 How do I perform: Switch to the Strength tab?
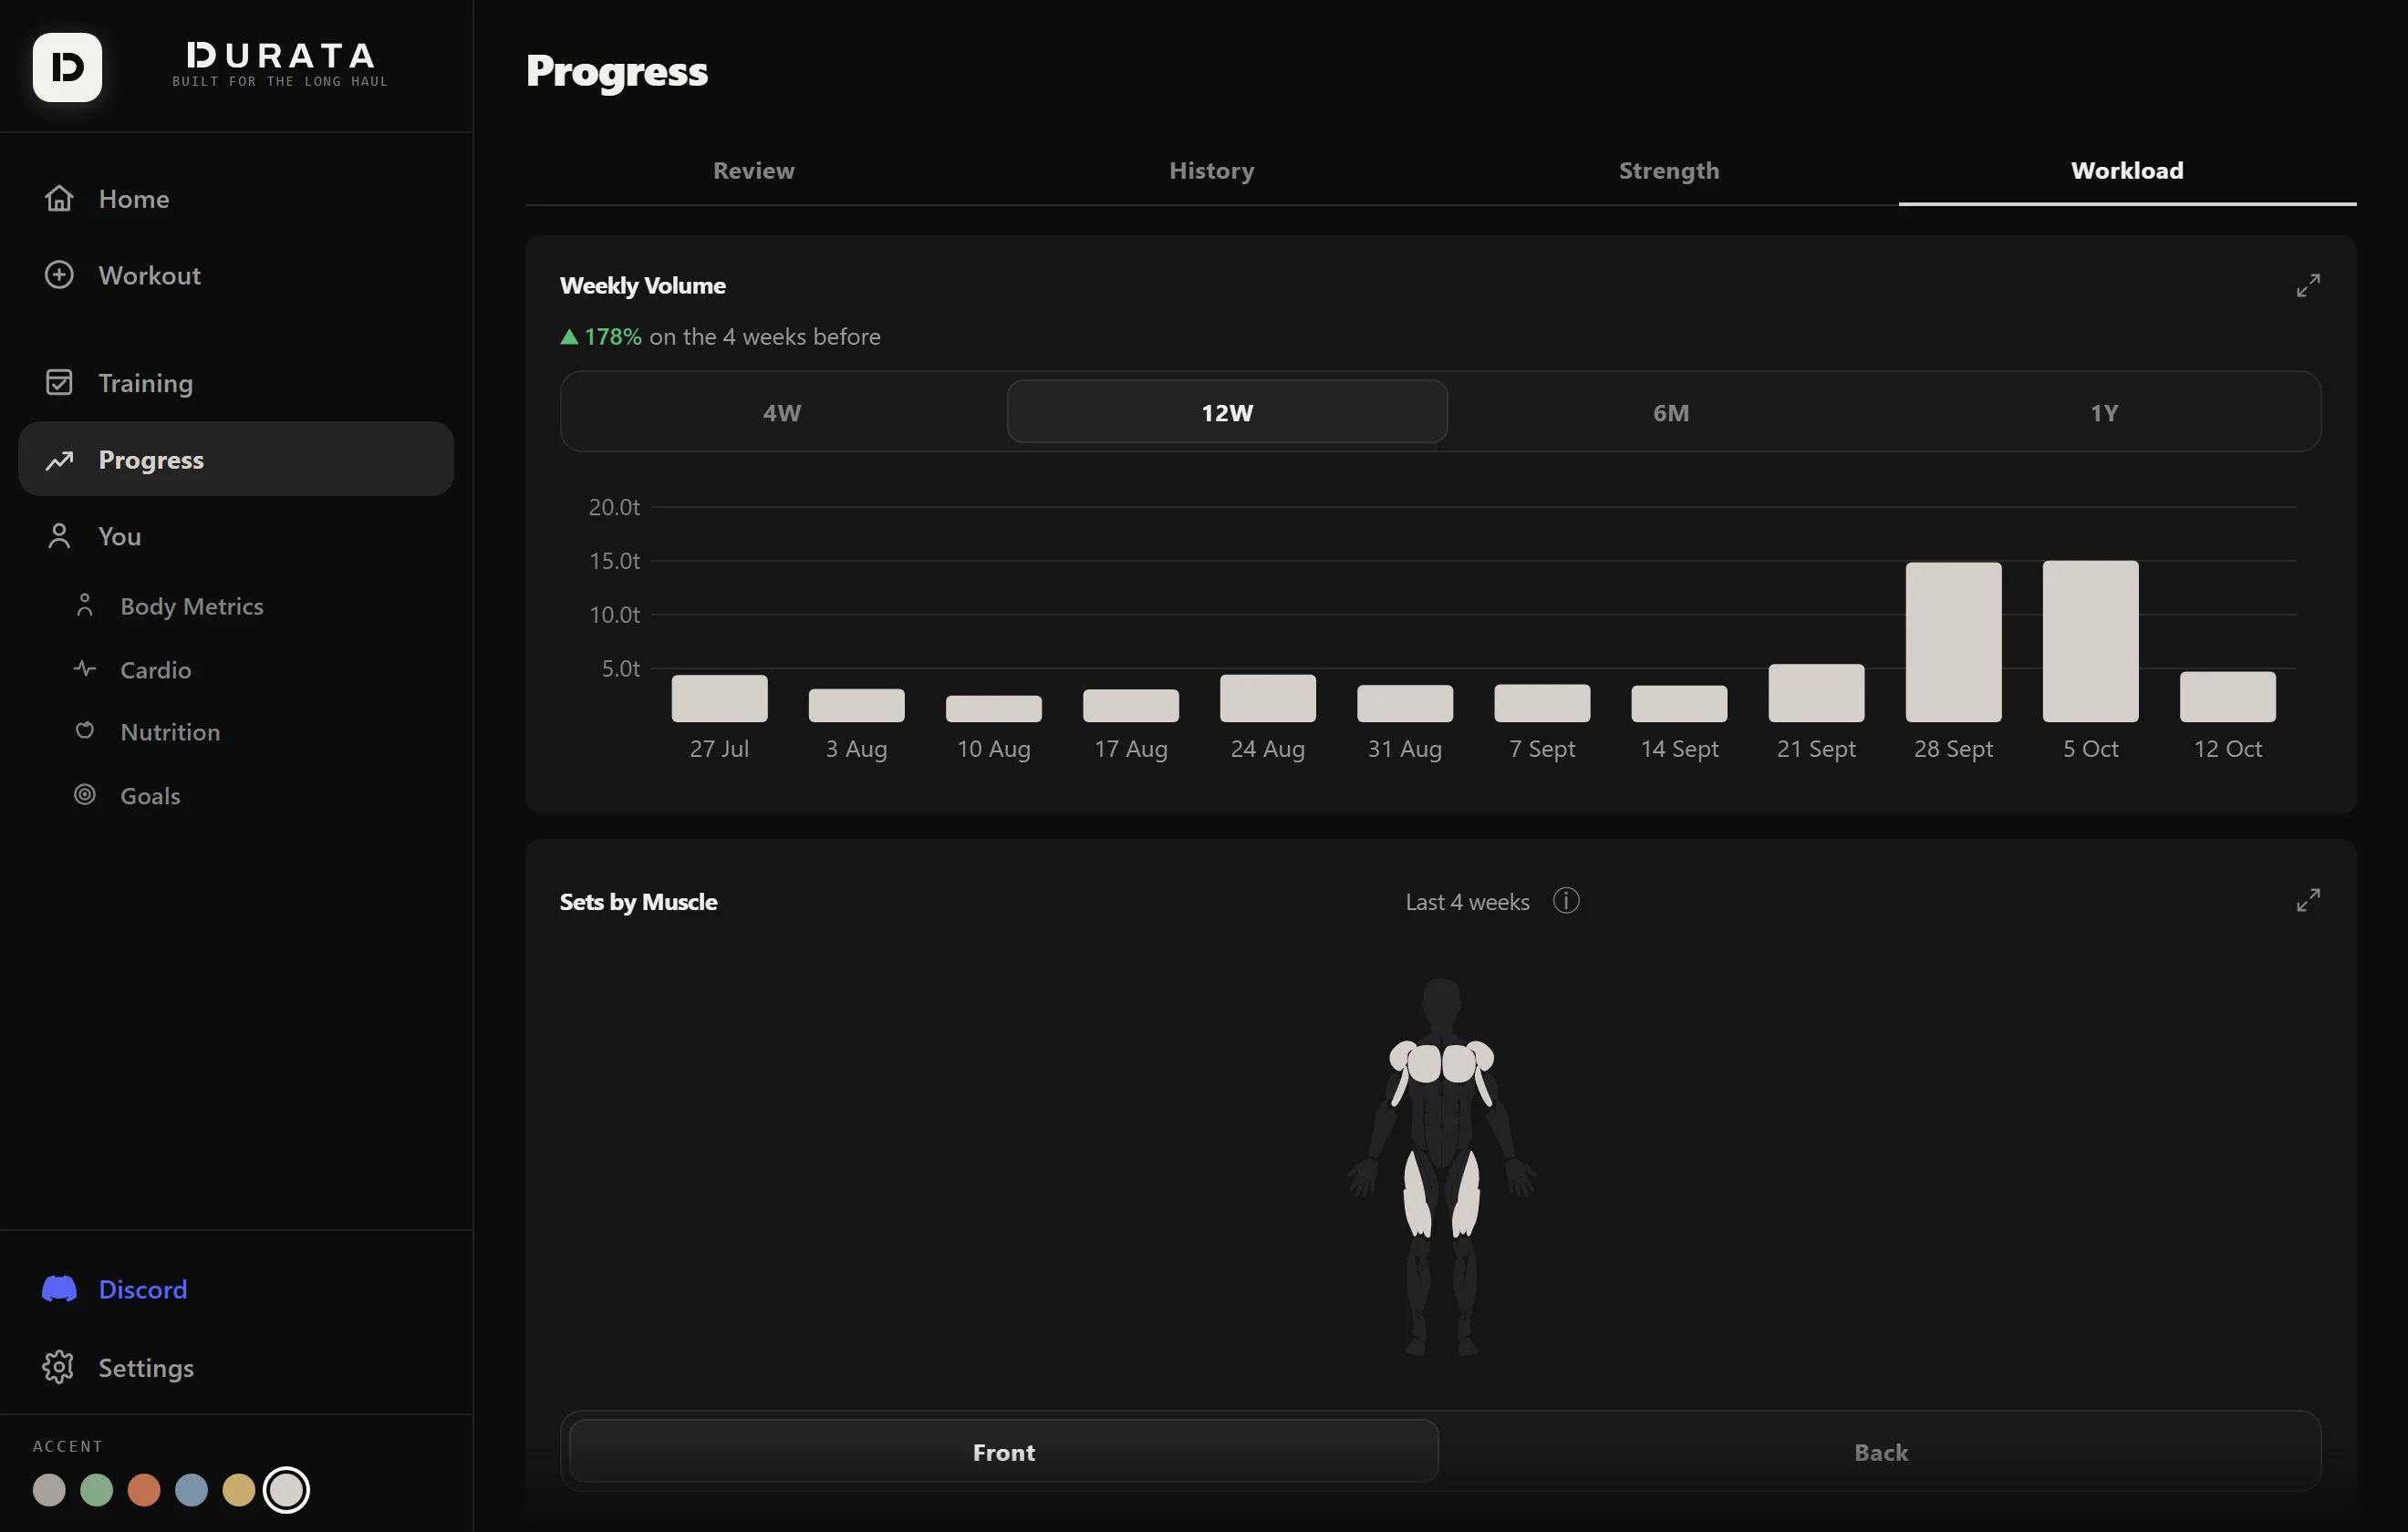pos(1669,171)
